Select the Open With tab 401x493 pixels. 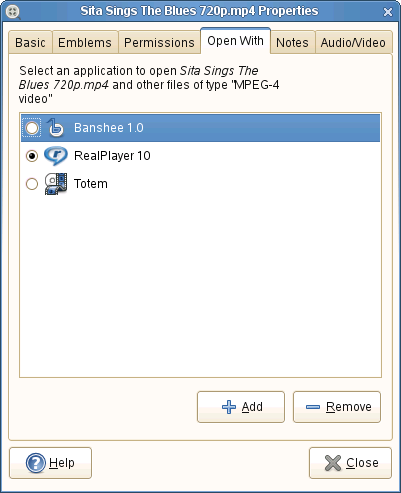point(235,41)
